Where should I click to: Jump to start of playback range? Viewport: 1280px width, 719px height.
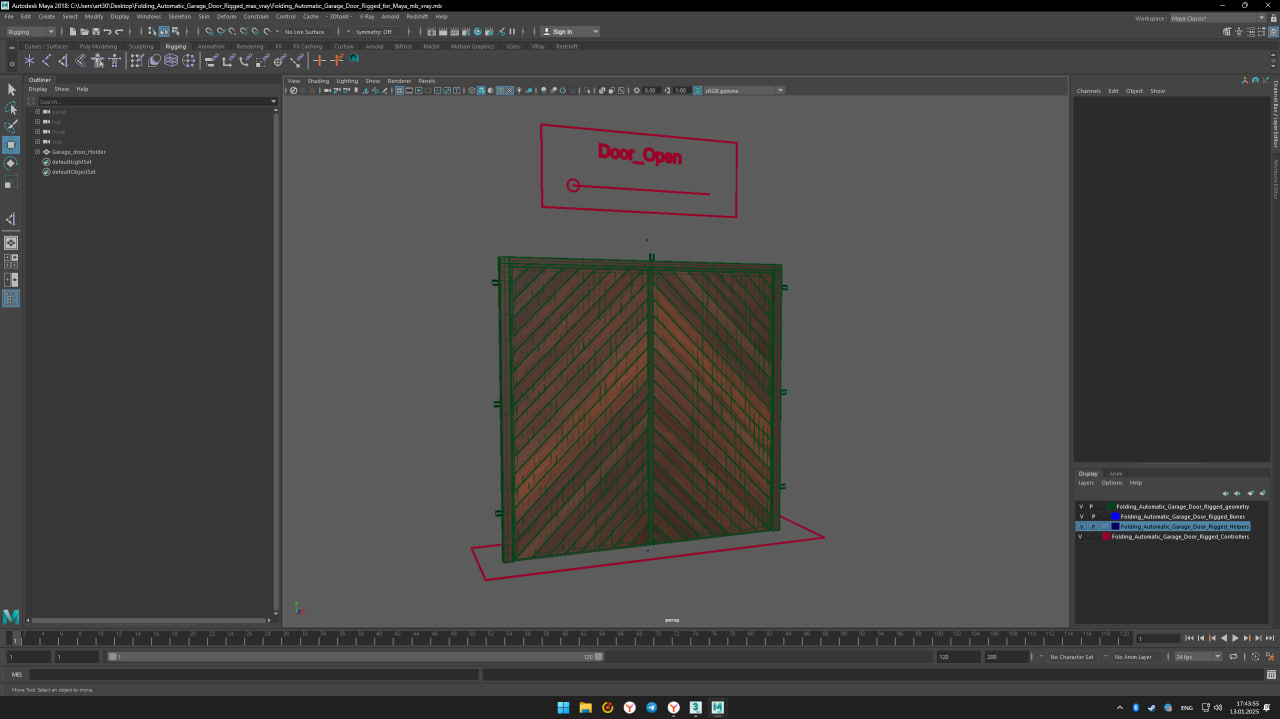coord(1189,638)
